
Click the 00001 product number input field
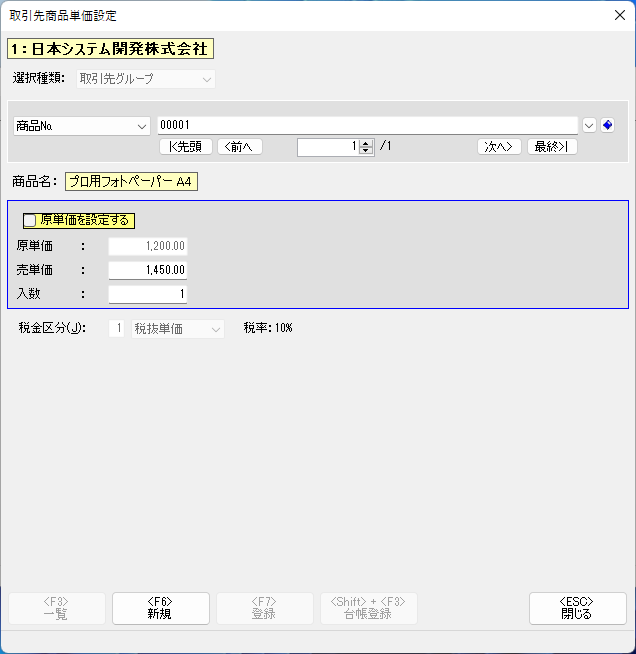[x=367, y=125]
